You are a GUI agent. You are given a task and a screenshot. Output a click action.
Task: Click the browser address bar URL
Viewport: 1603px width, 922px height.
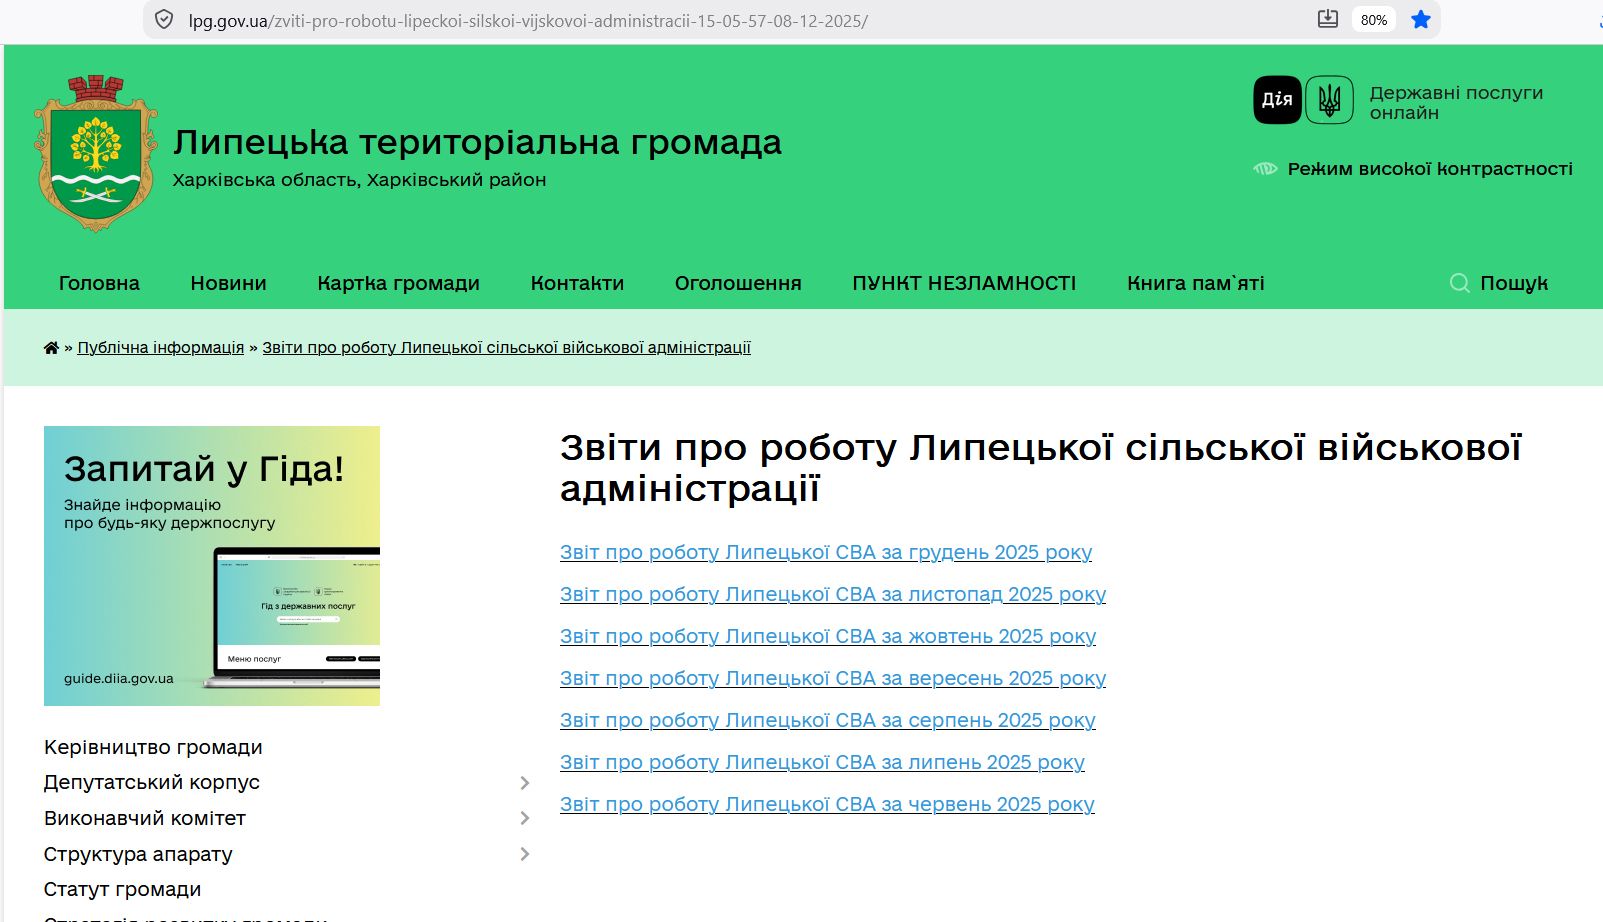528,20
